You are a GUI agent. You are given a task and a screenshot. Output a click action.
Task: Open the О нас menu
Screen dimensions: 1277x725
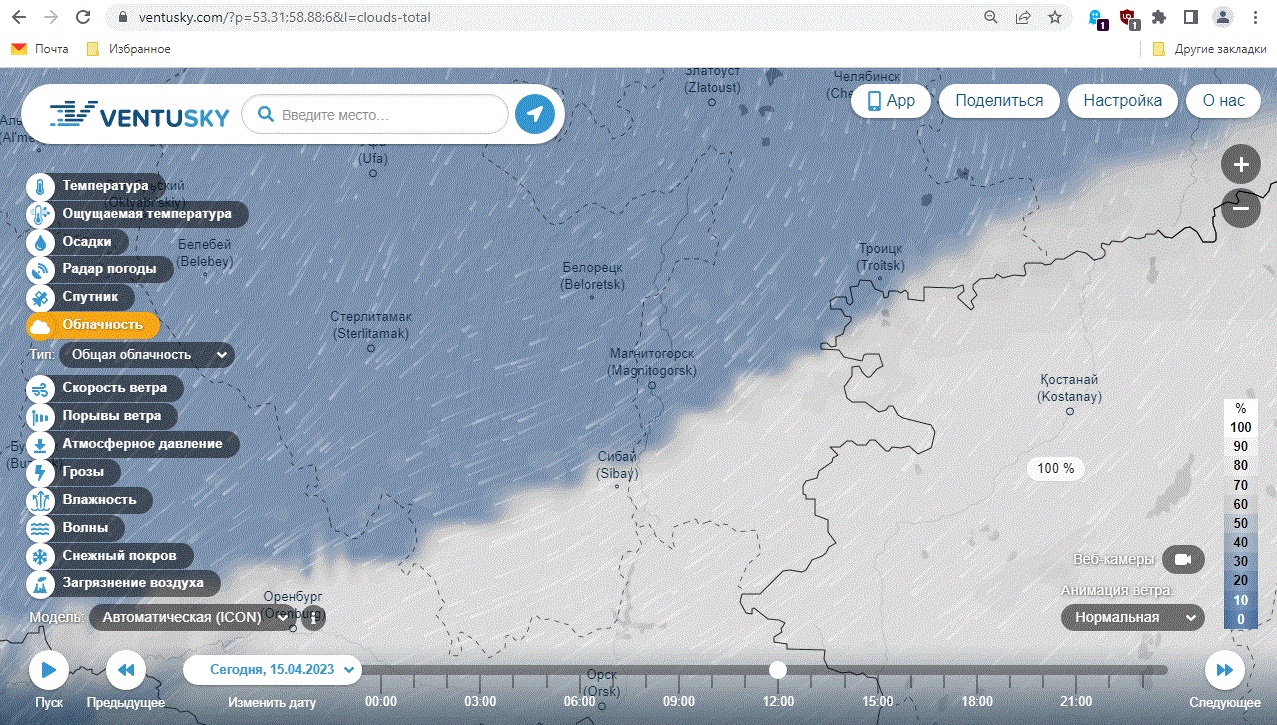pos(1223,101)
